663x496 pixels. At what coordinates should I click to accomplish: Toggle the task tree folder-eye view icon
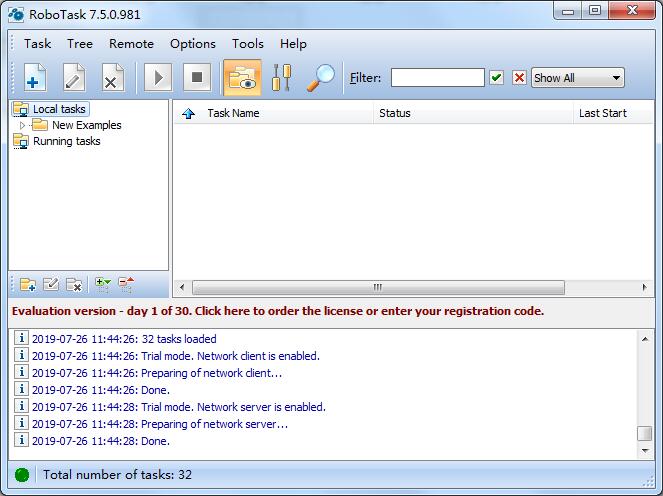click(242, 77)
